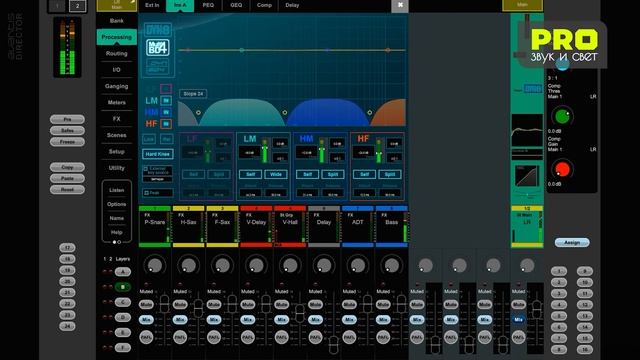Open the Routing menu item
This screenshot has width=640, height=360.
(117, 53)
